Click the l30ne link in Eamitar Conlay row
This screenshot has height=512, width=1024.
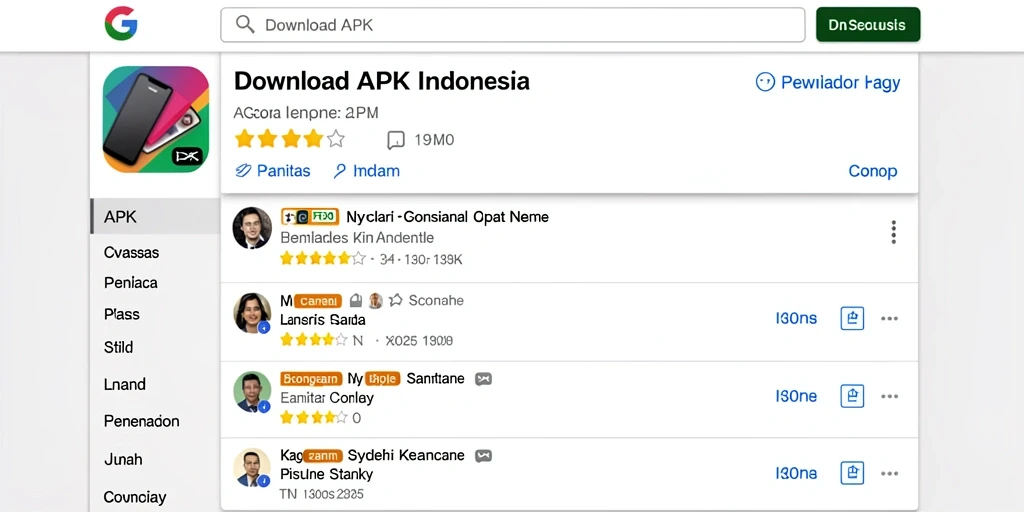[796, 396]
